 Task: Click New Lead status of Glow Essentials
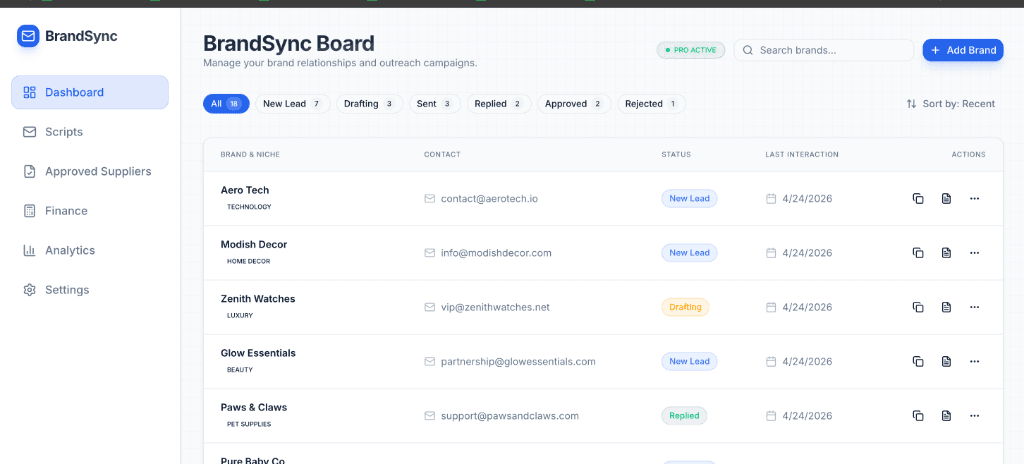(689, 361)
